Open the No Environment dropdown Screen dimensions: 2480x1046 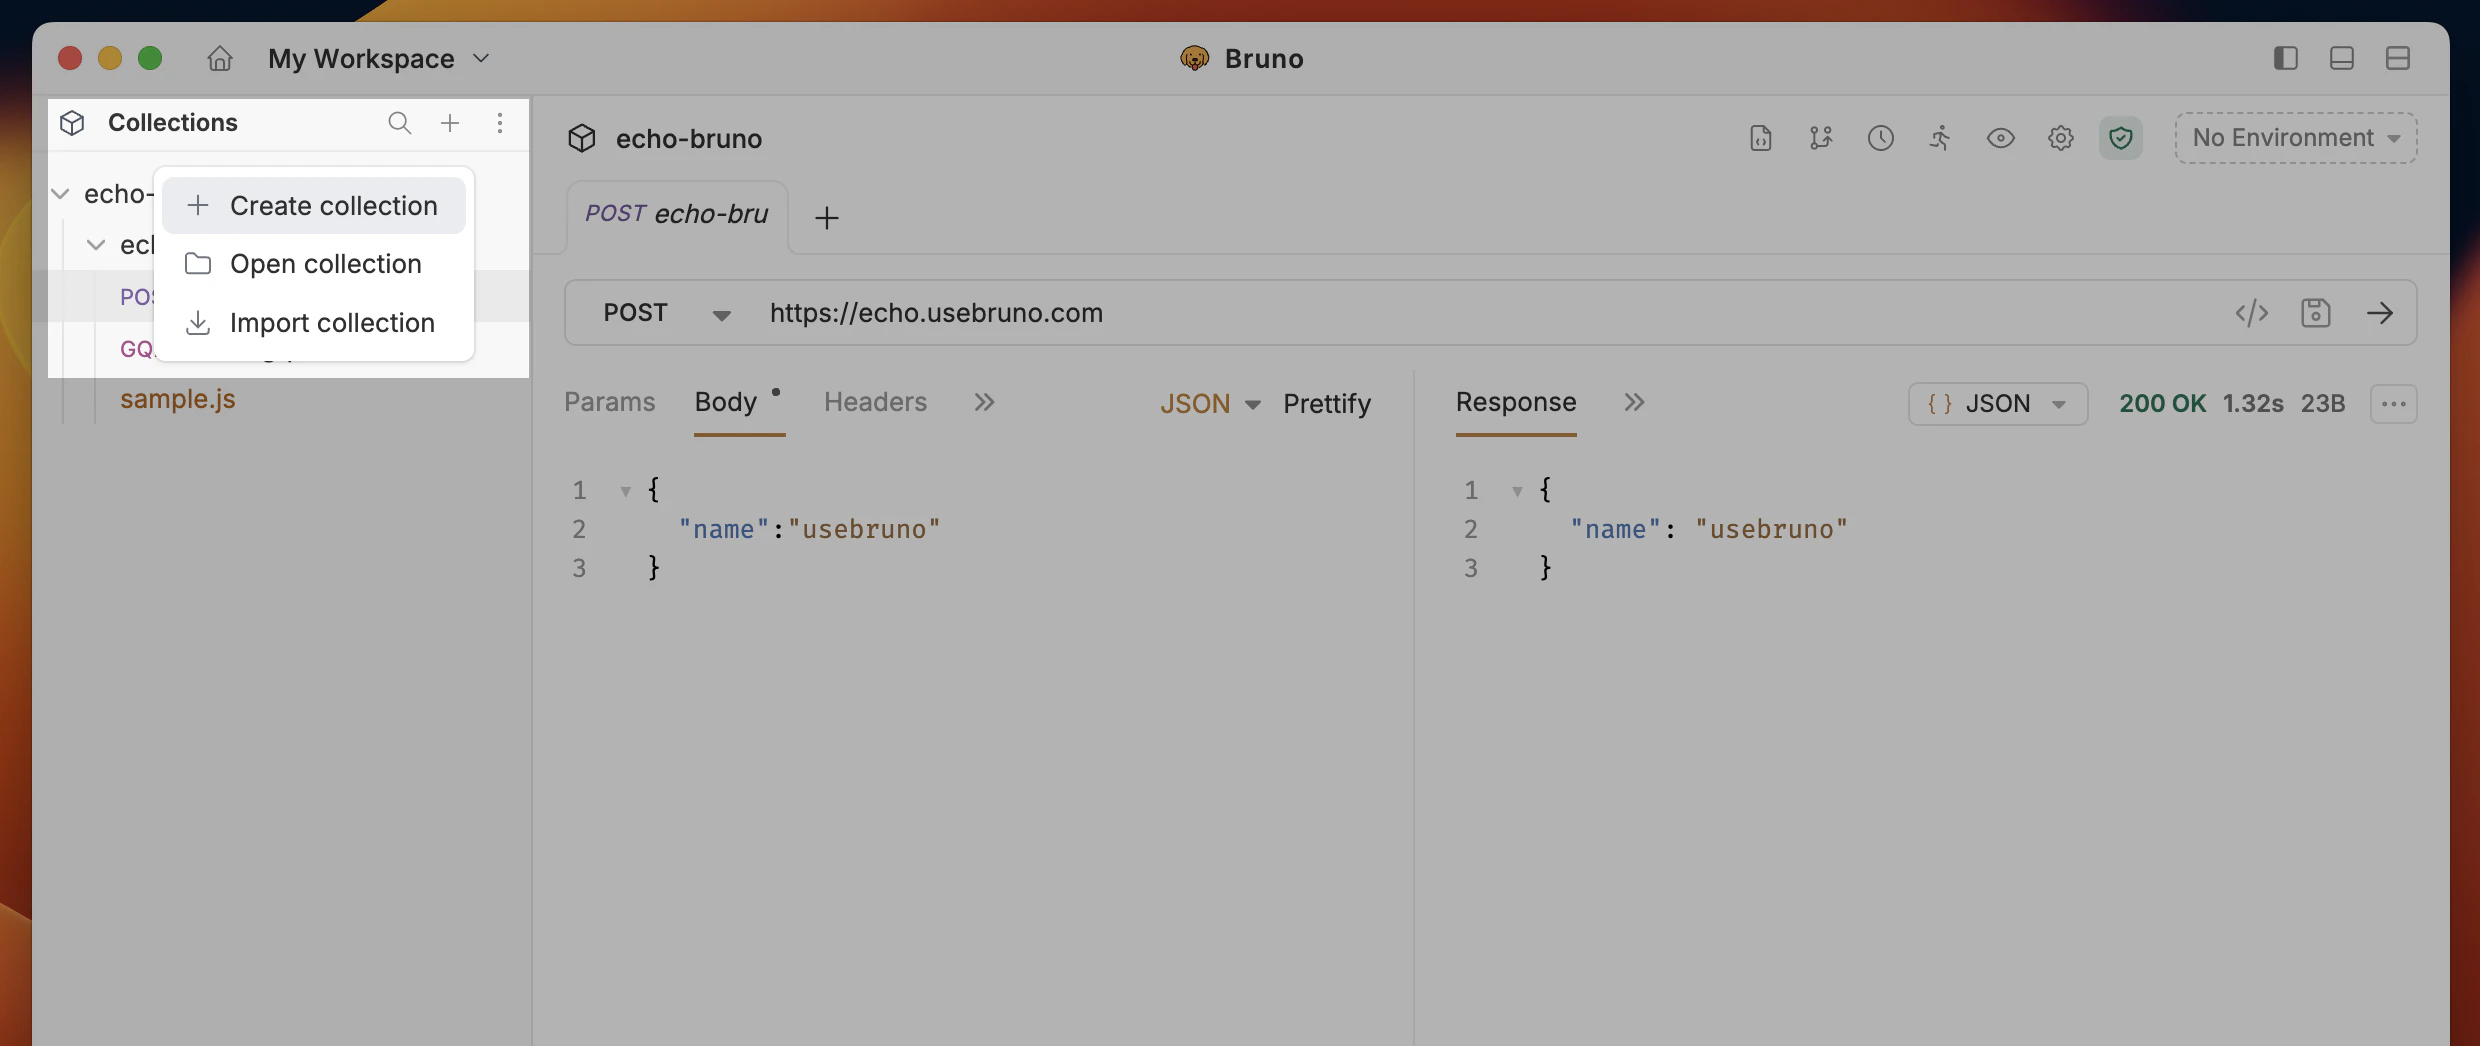pos(2295,138)
